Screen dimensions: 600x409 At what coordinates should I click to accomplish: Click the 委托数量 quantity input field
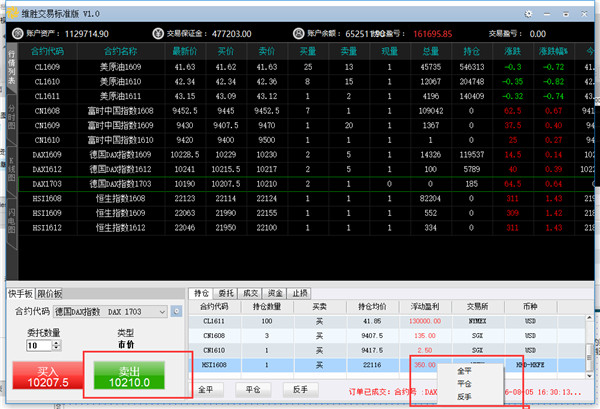pos(39,345)
